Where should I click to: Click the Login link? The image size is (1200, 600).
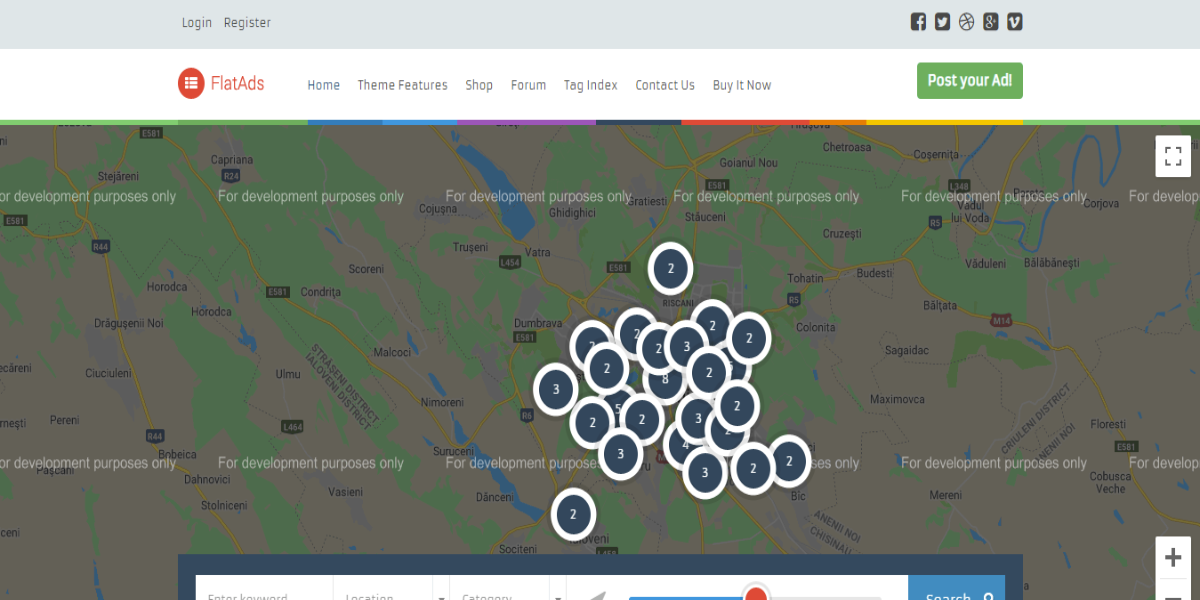(x=197, y=23)
